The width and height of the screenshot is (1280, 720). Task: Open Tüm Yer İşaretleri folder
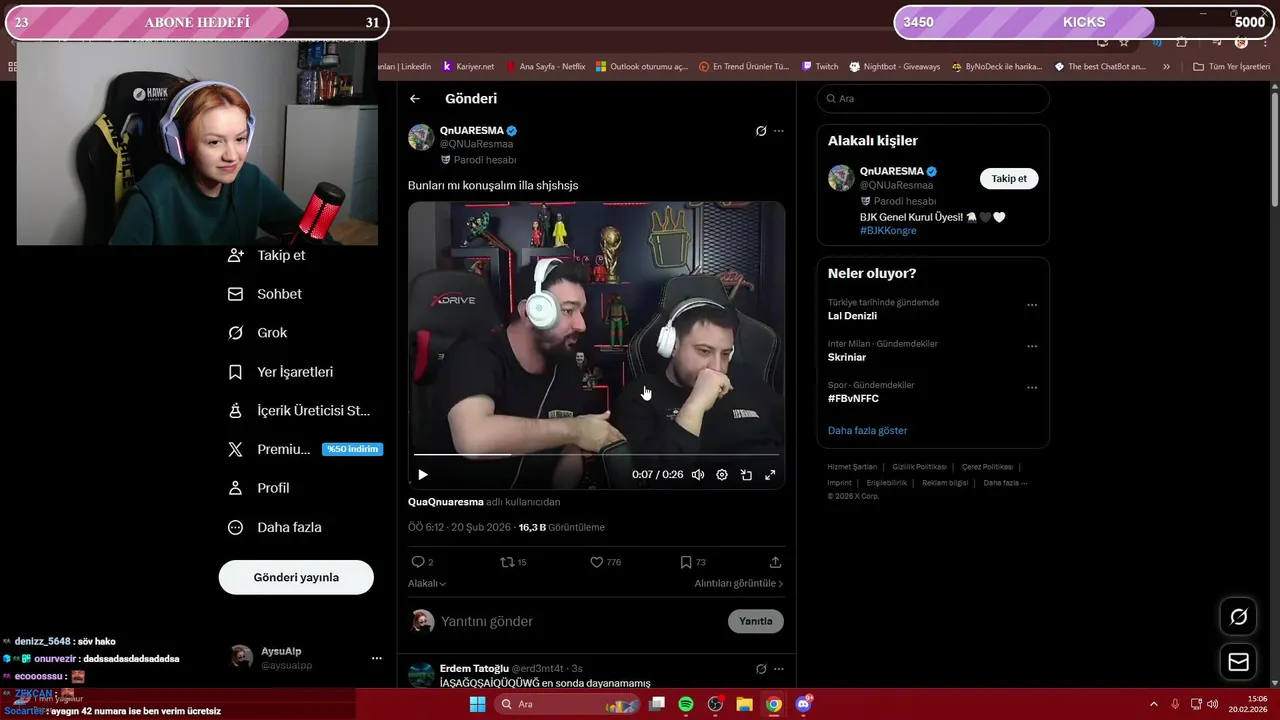point(1231,67)
